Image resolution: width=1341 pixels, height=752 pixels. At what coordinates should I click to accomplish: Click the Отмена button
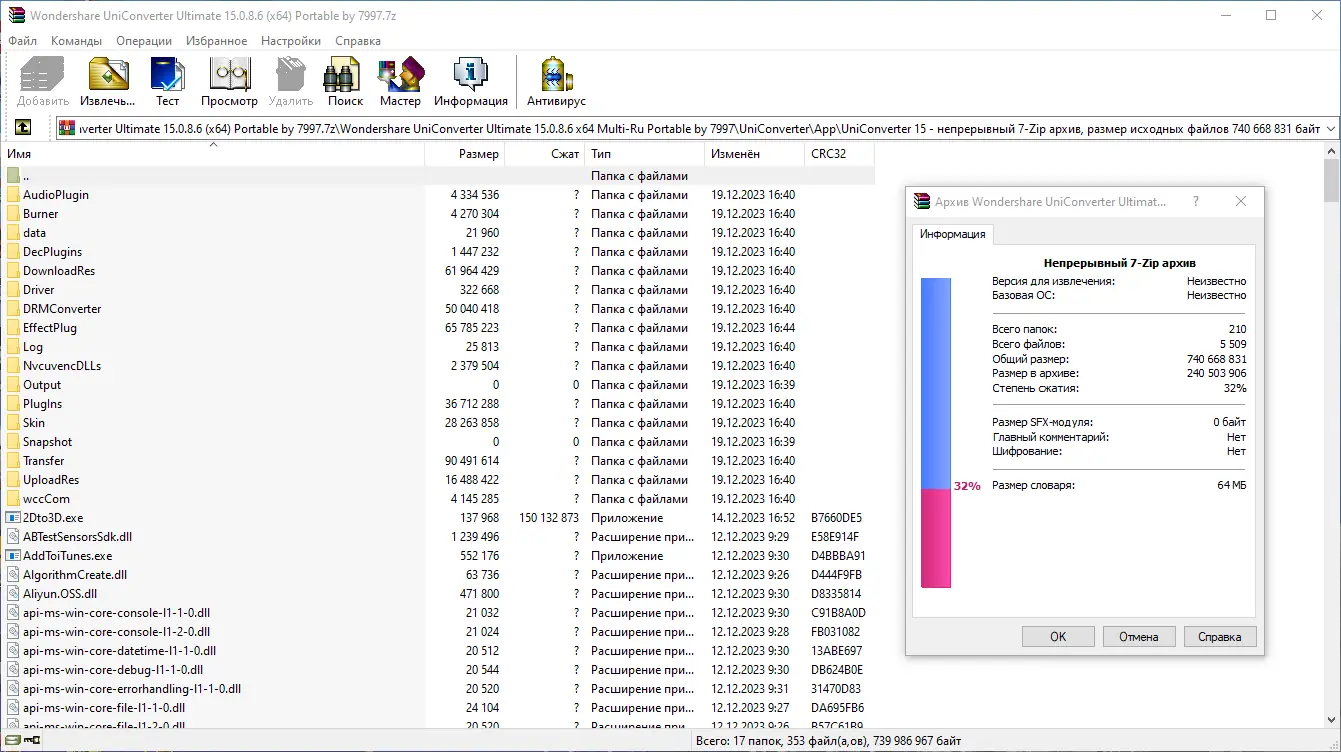tap(1139, 637)
